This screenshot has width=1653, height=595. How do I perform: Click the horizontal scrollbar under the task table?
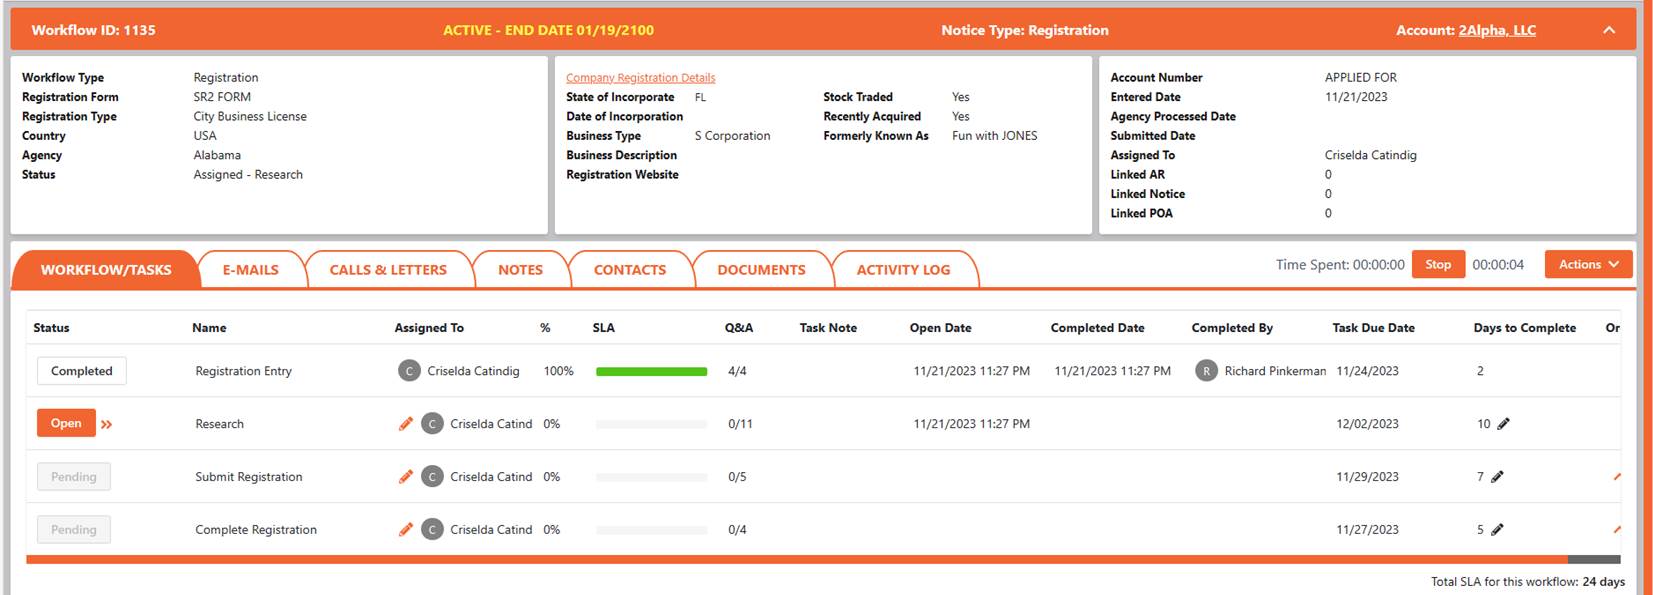[x=796, y=560]
